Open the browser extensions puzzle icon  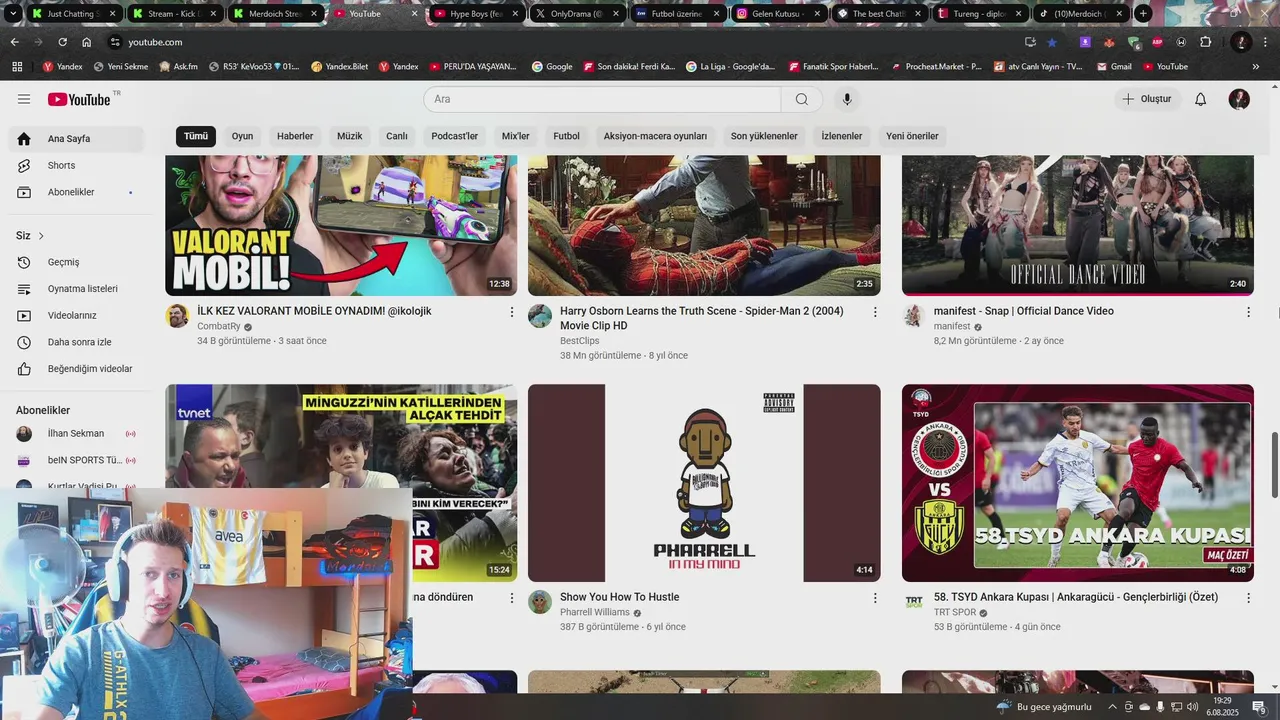(x=1205, y=42)
